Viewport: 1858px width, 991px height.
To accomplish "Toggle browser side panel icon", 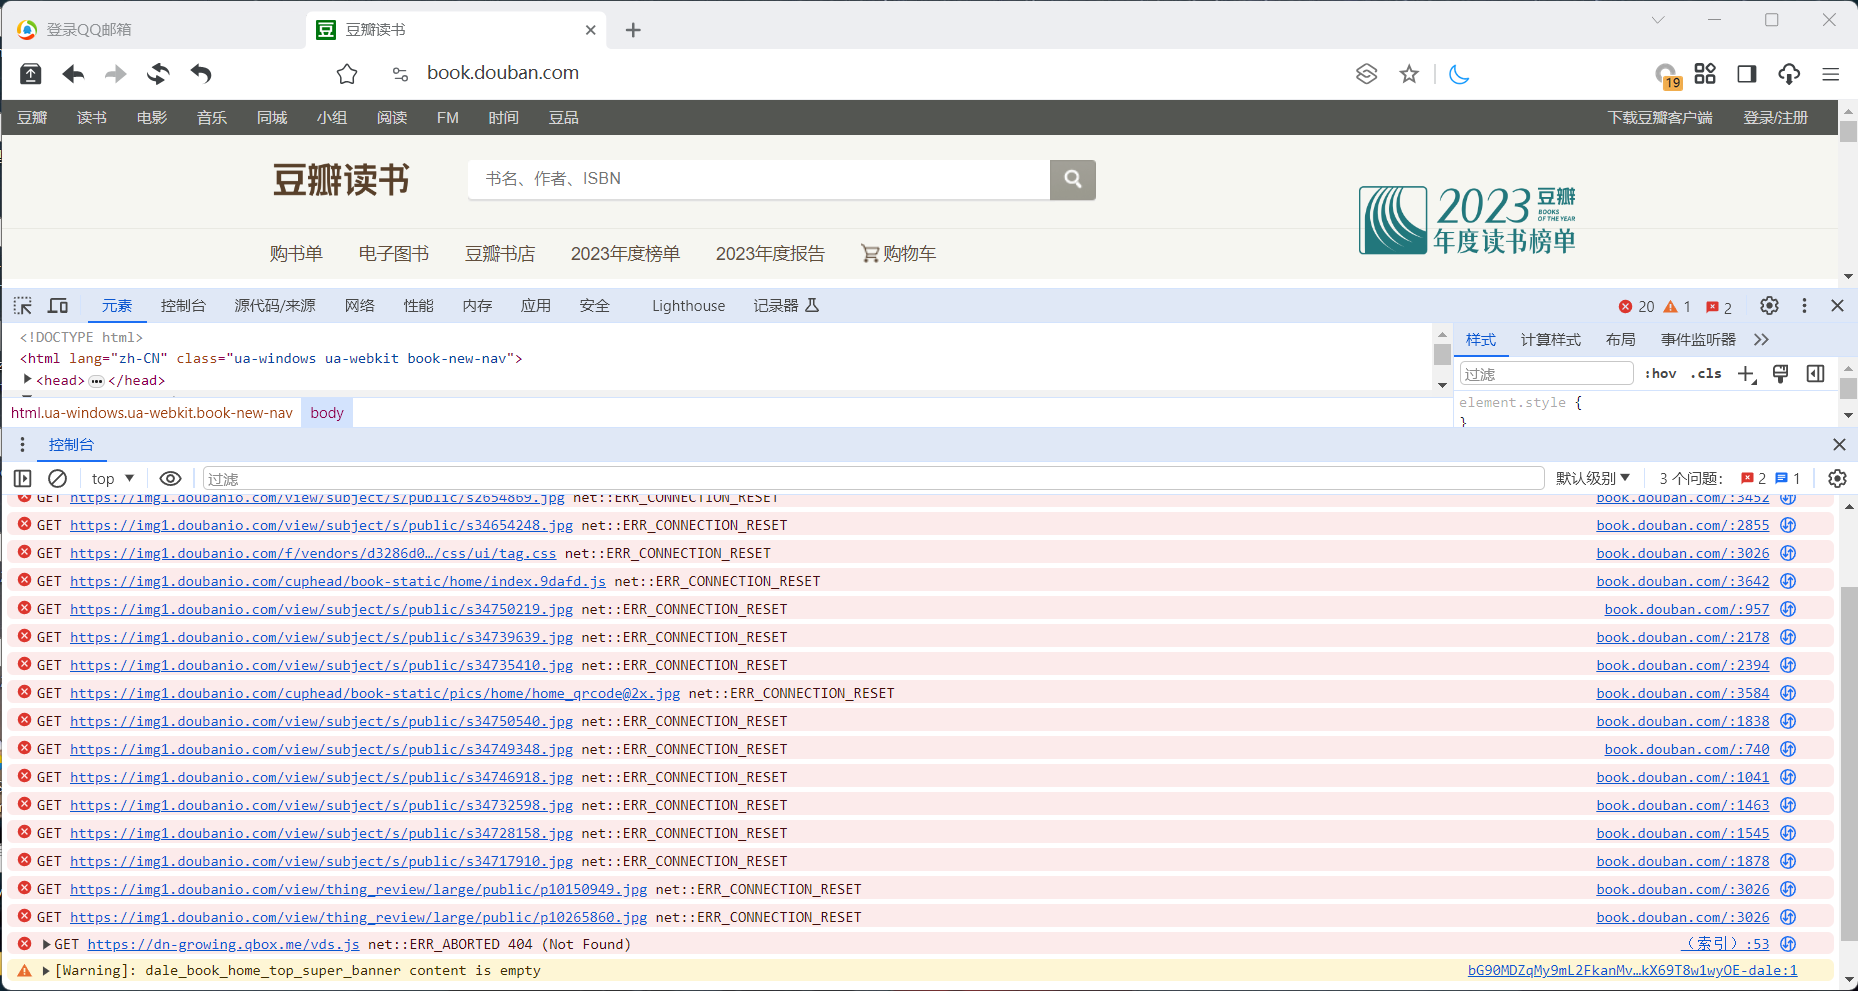I will [x=1747, y=74].
